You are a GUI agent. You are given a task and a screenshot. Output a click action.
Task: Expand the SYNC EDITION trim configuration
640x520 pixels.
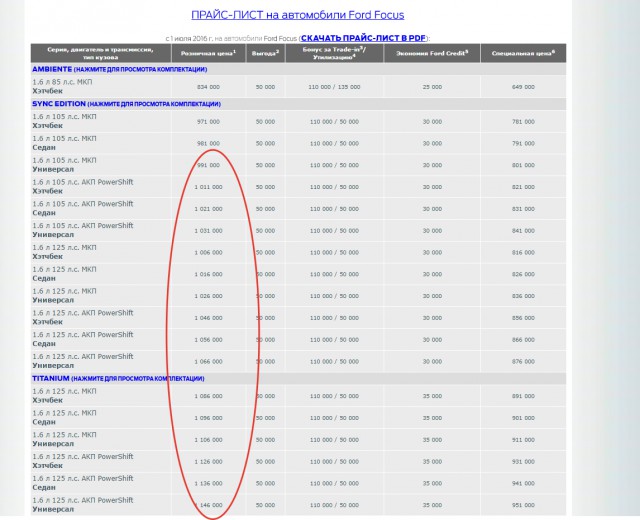click(126, 104)
